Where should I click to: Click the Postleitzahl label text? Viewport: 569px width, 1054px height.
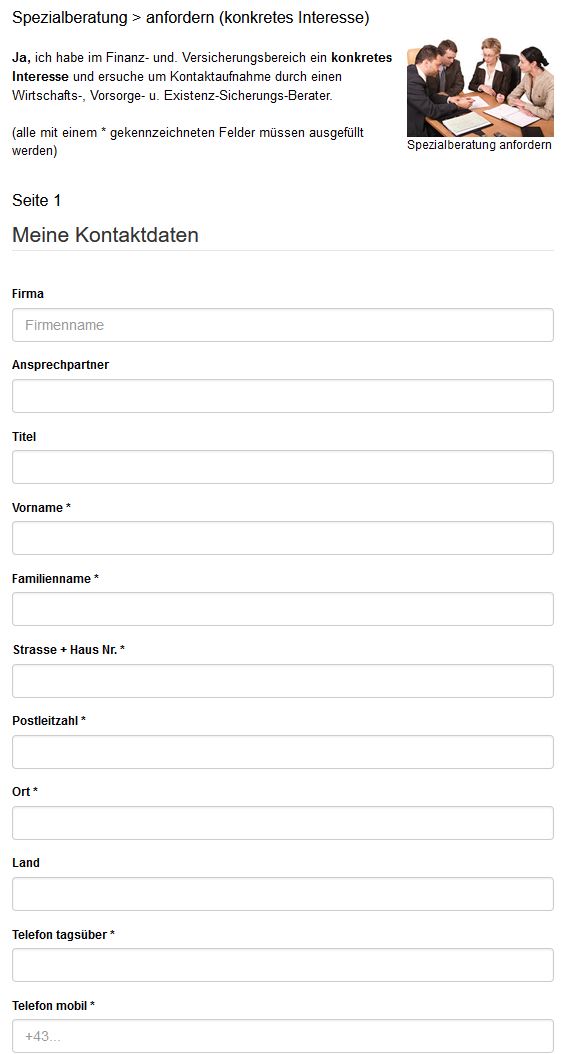click(49, 721)
